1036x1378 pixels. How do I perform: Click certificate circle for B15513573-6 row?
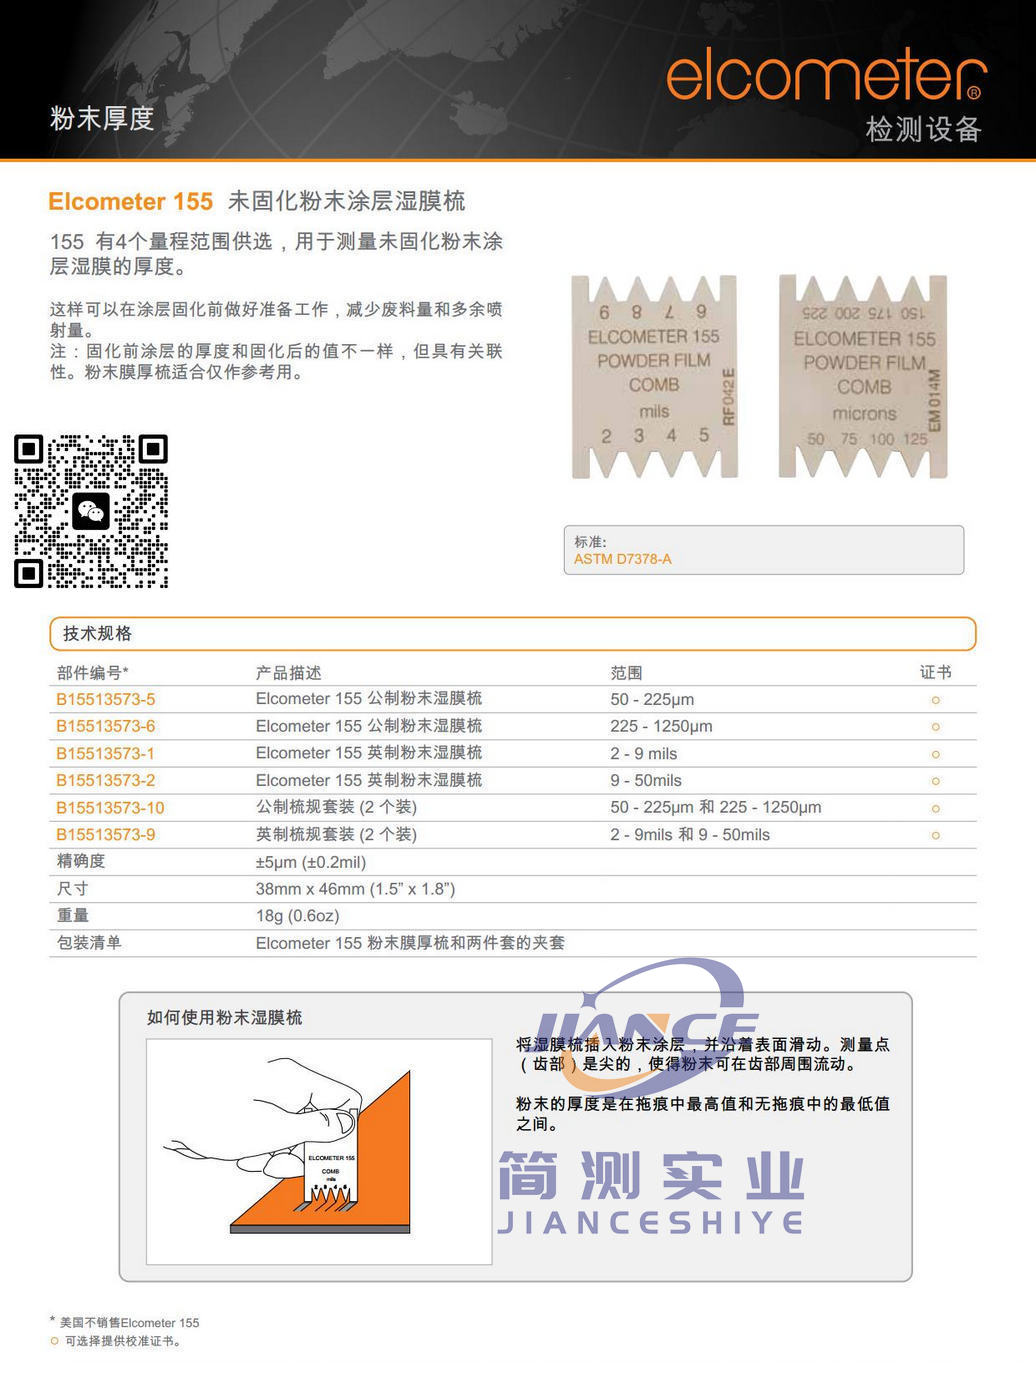coord(936,727)
